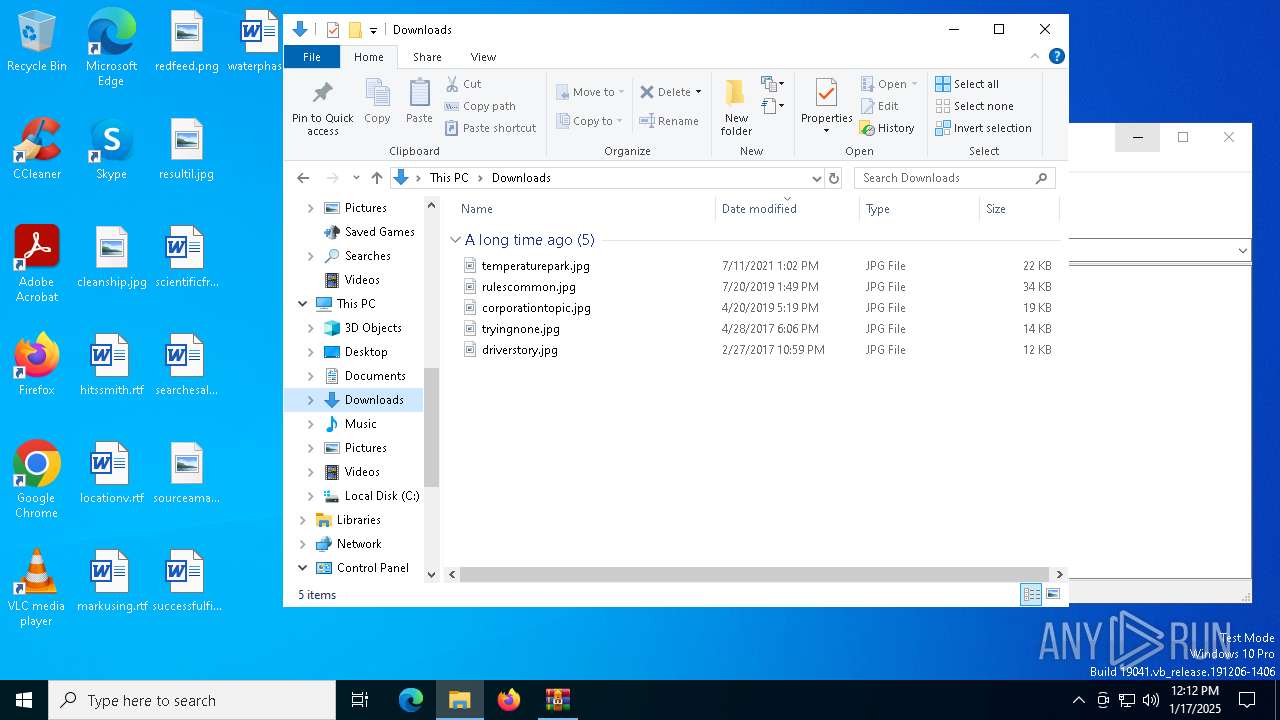Expand the Delete options arrow
This screenshot has height=720, width=1280.
point(698,92)
